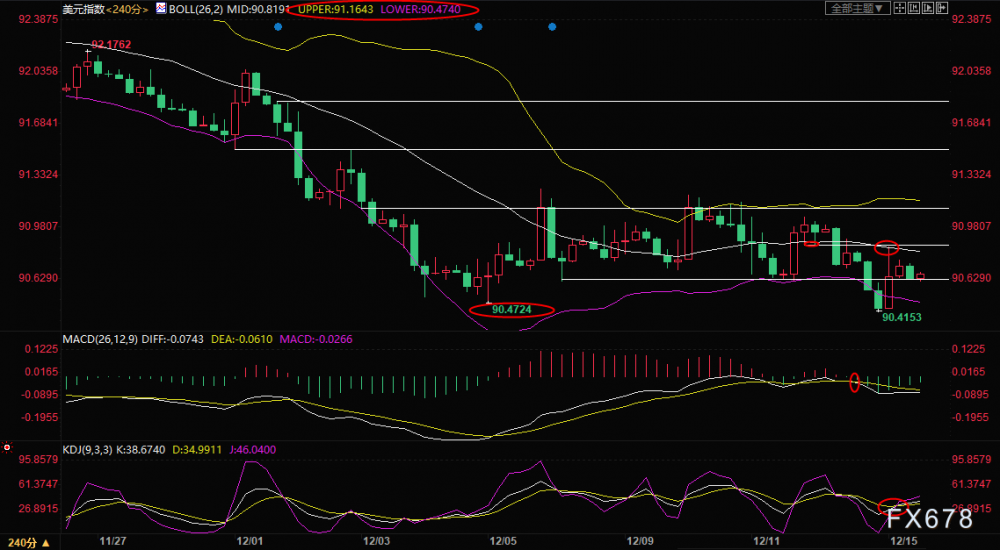Viewport: 1000px width, 550px height.
Task: Expand the 240分 period menu at bottom-left
Action: (x=30, y=543)
